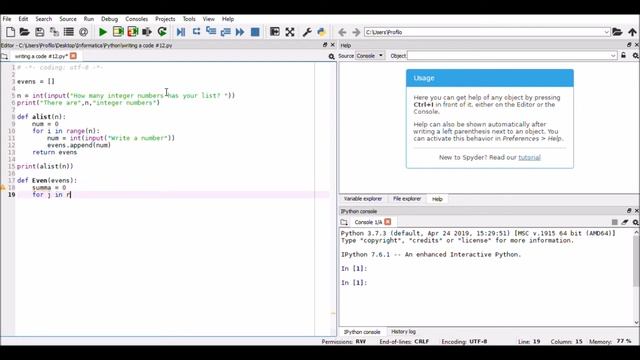Expand the Object combo box dropdown

point(613,56)
